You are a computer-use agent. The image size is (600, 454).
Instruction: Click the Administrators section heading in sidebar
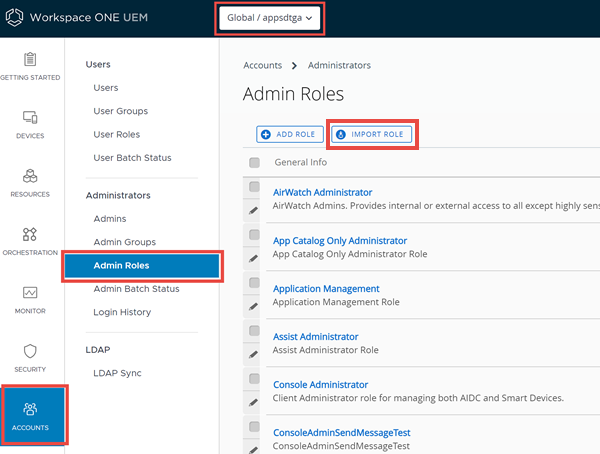coord(118,195)
